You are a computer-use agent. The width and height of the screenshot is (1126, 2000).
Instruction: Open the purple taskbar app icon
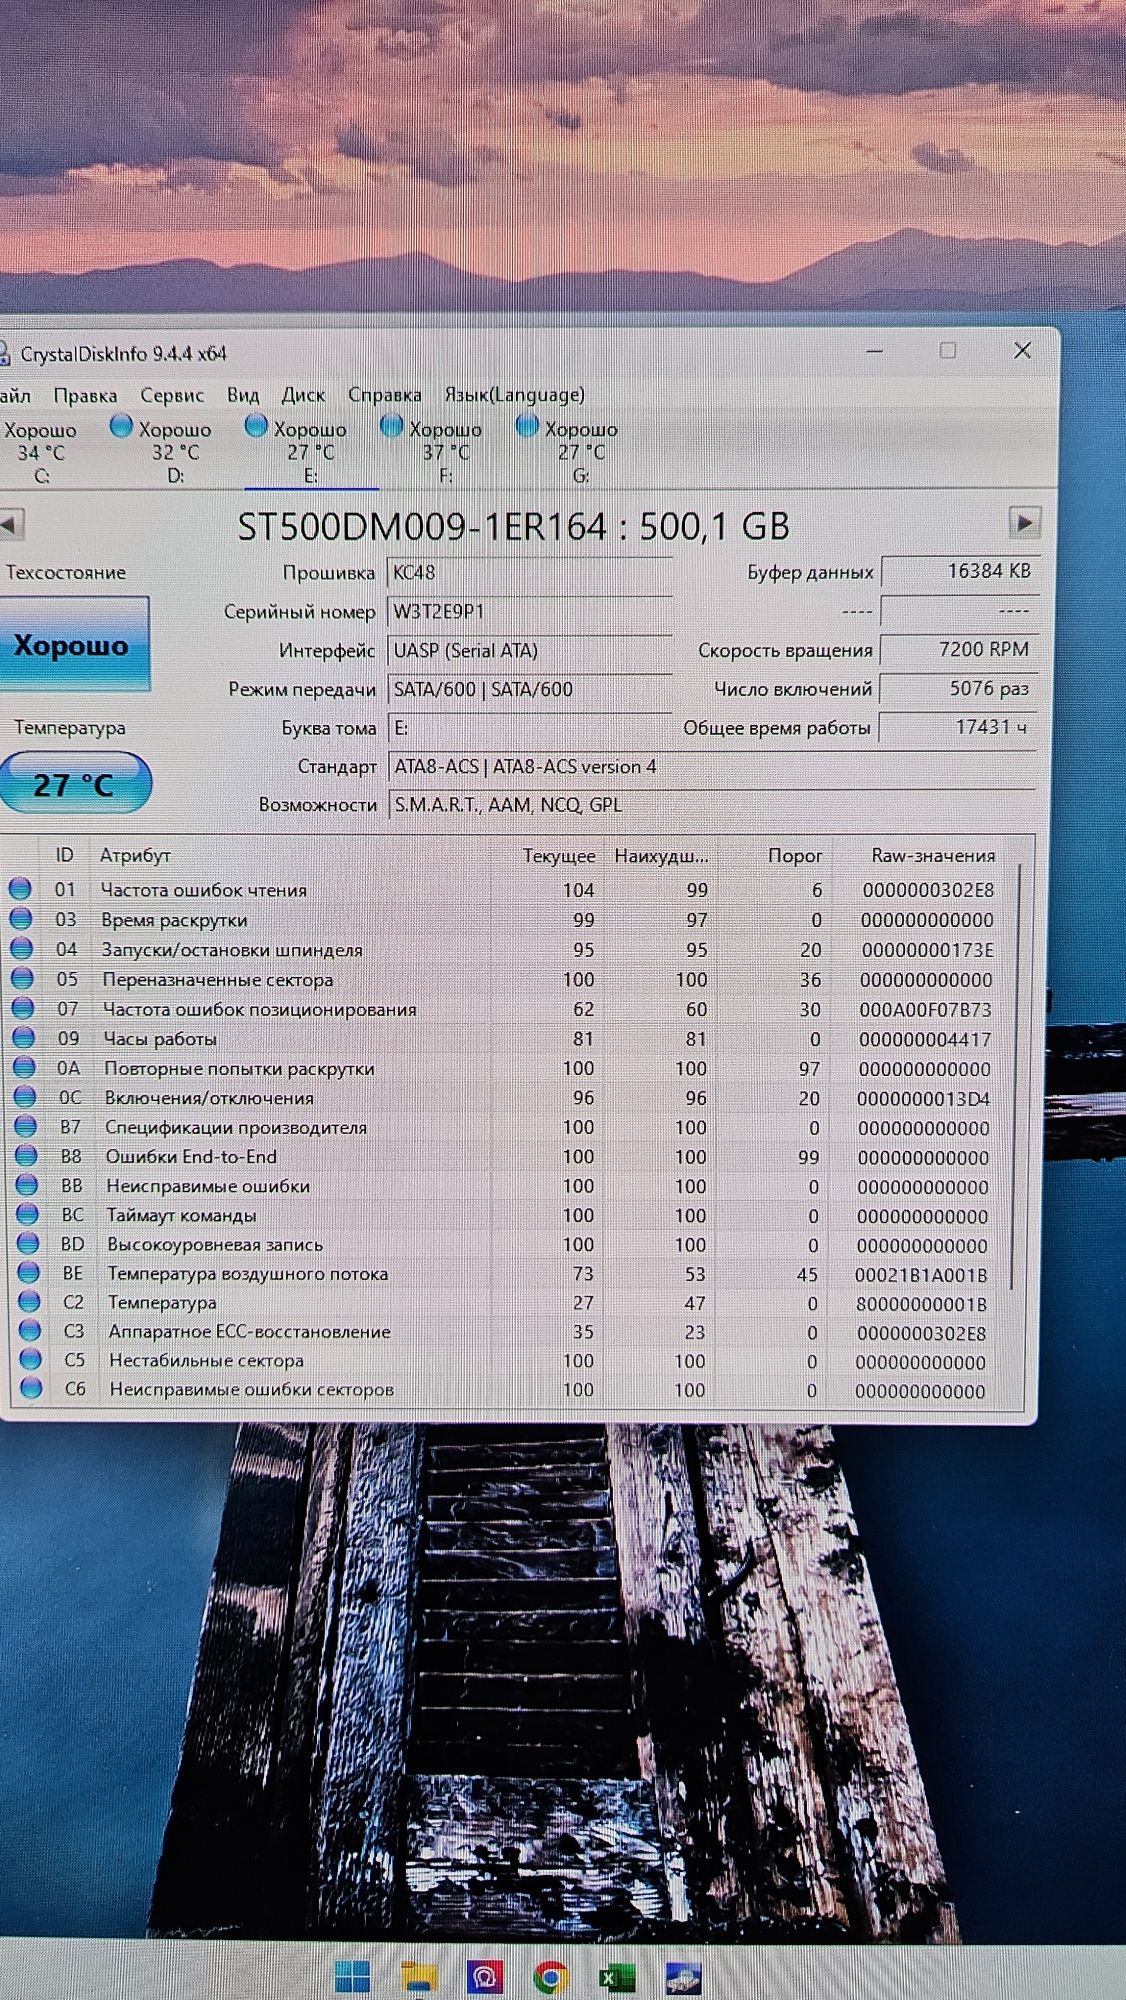tap(485, 1977)
